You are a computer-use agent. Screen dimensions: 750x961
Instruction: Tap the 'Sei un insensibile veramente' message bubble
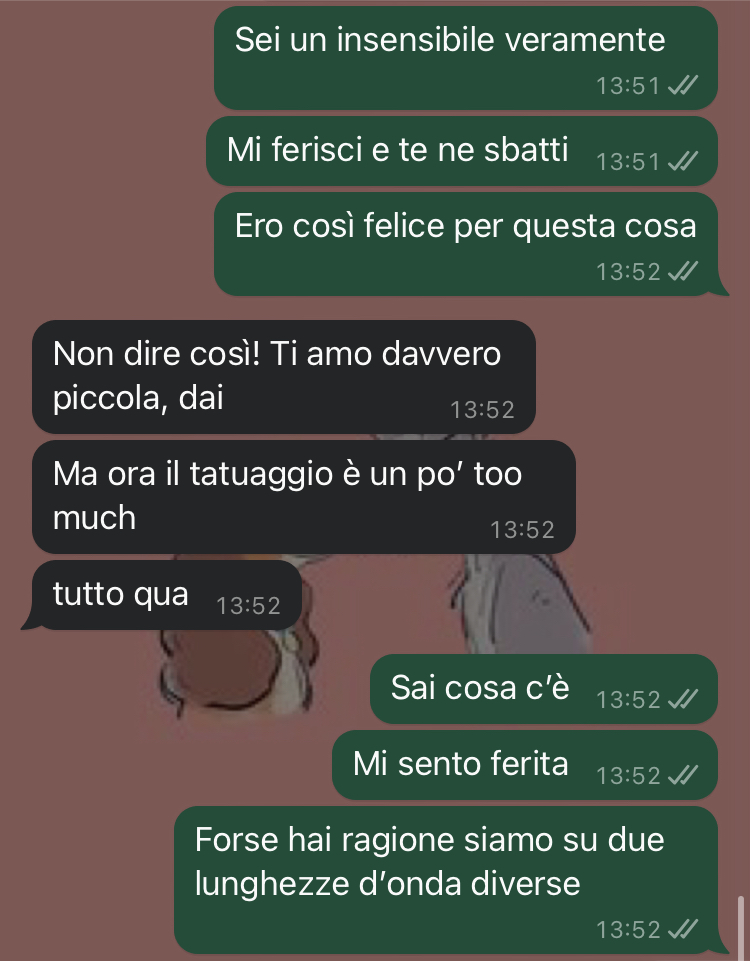(466, 58)
